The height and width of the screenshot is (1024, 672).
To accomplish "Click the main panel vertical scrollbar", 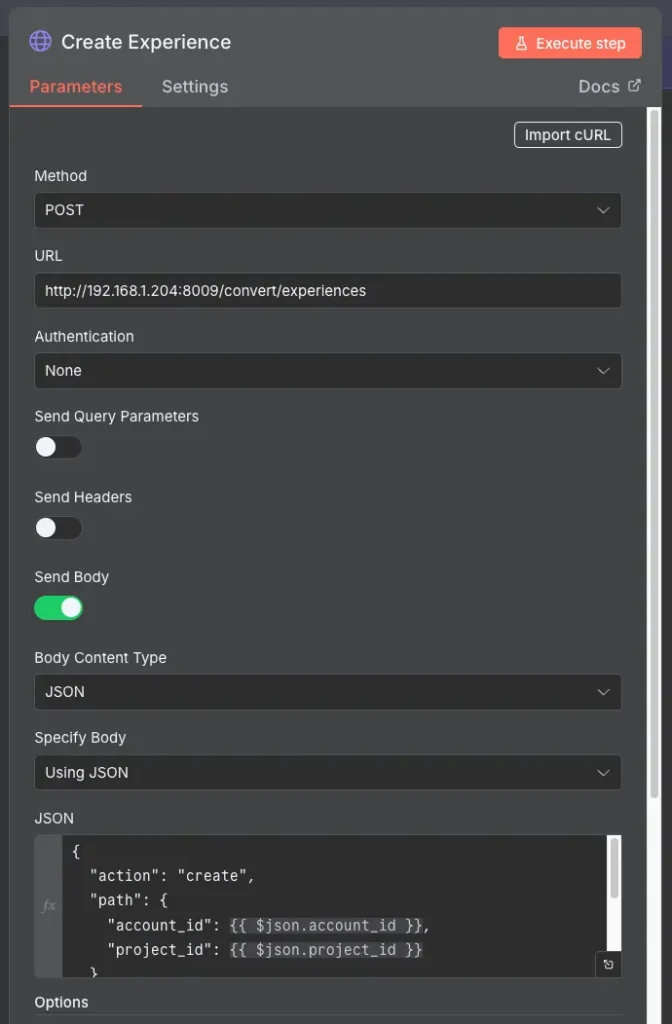I will click(654, 453).
